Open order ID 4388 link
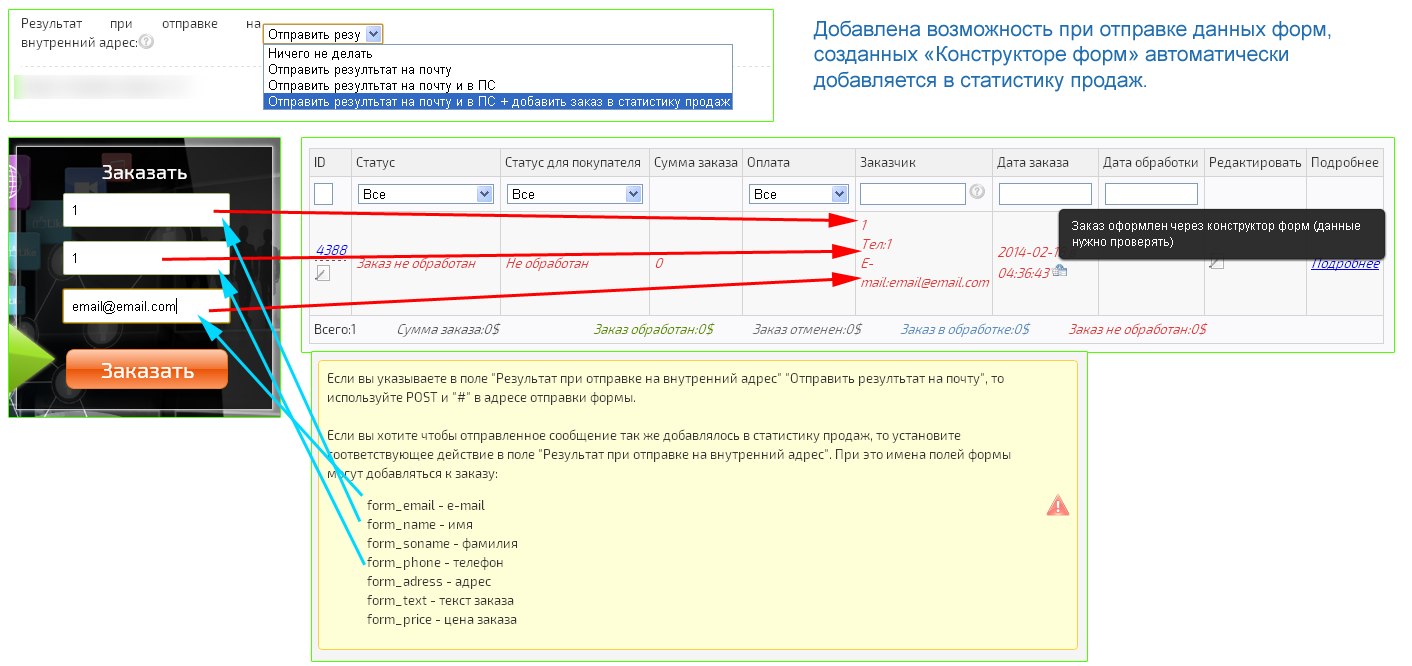Viewport: 1412px width, 666px height. tap(331, 250)
